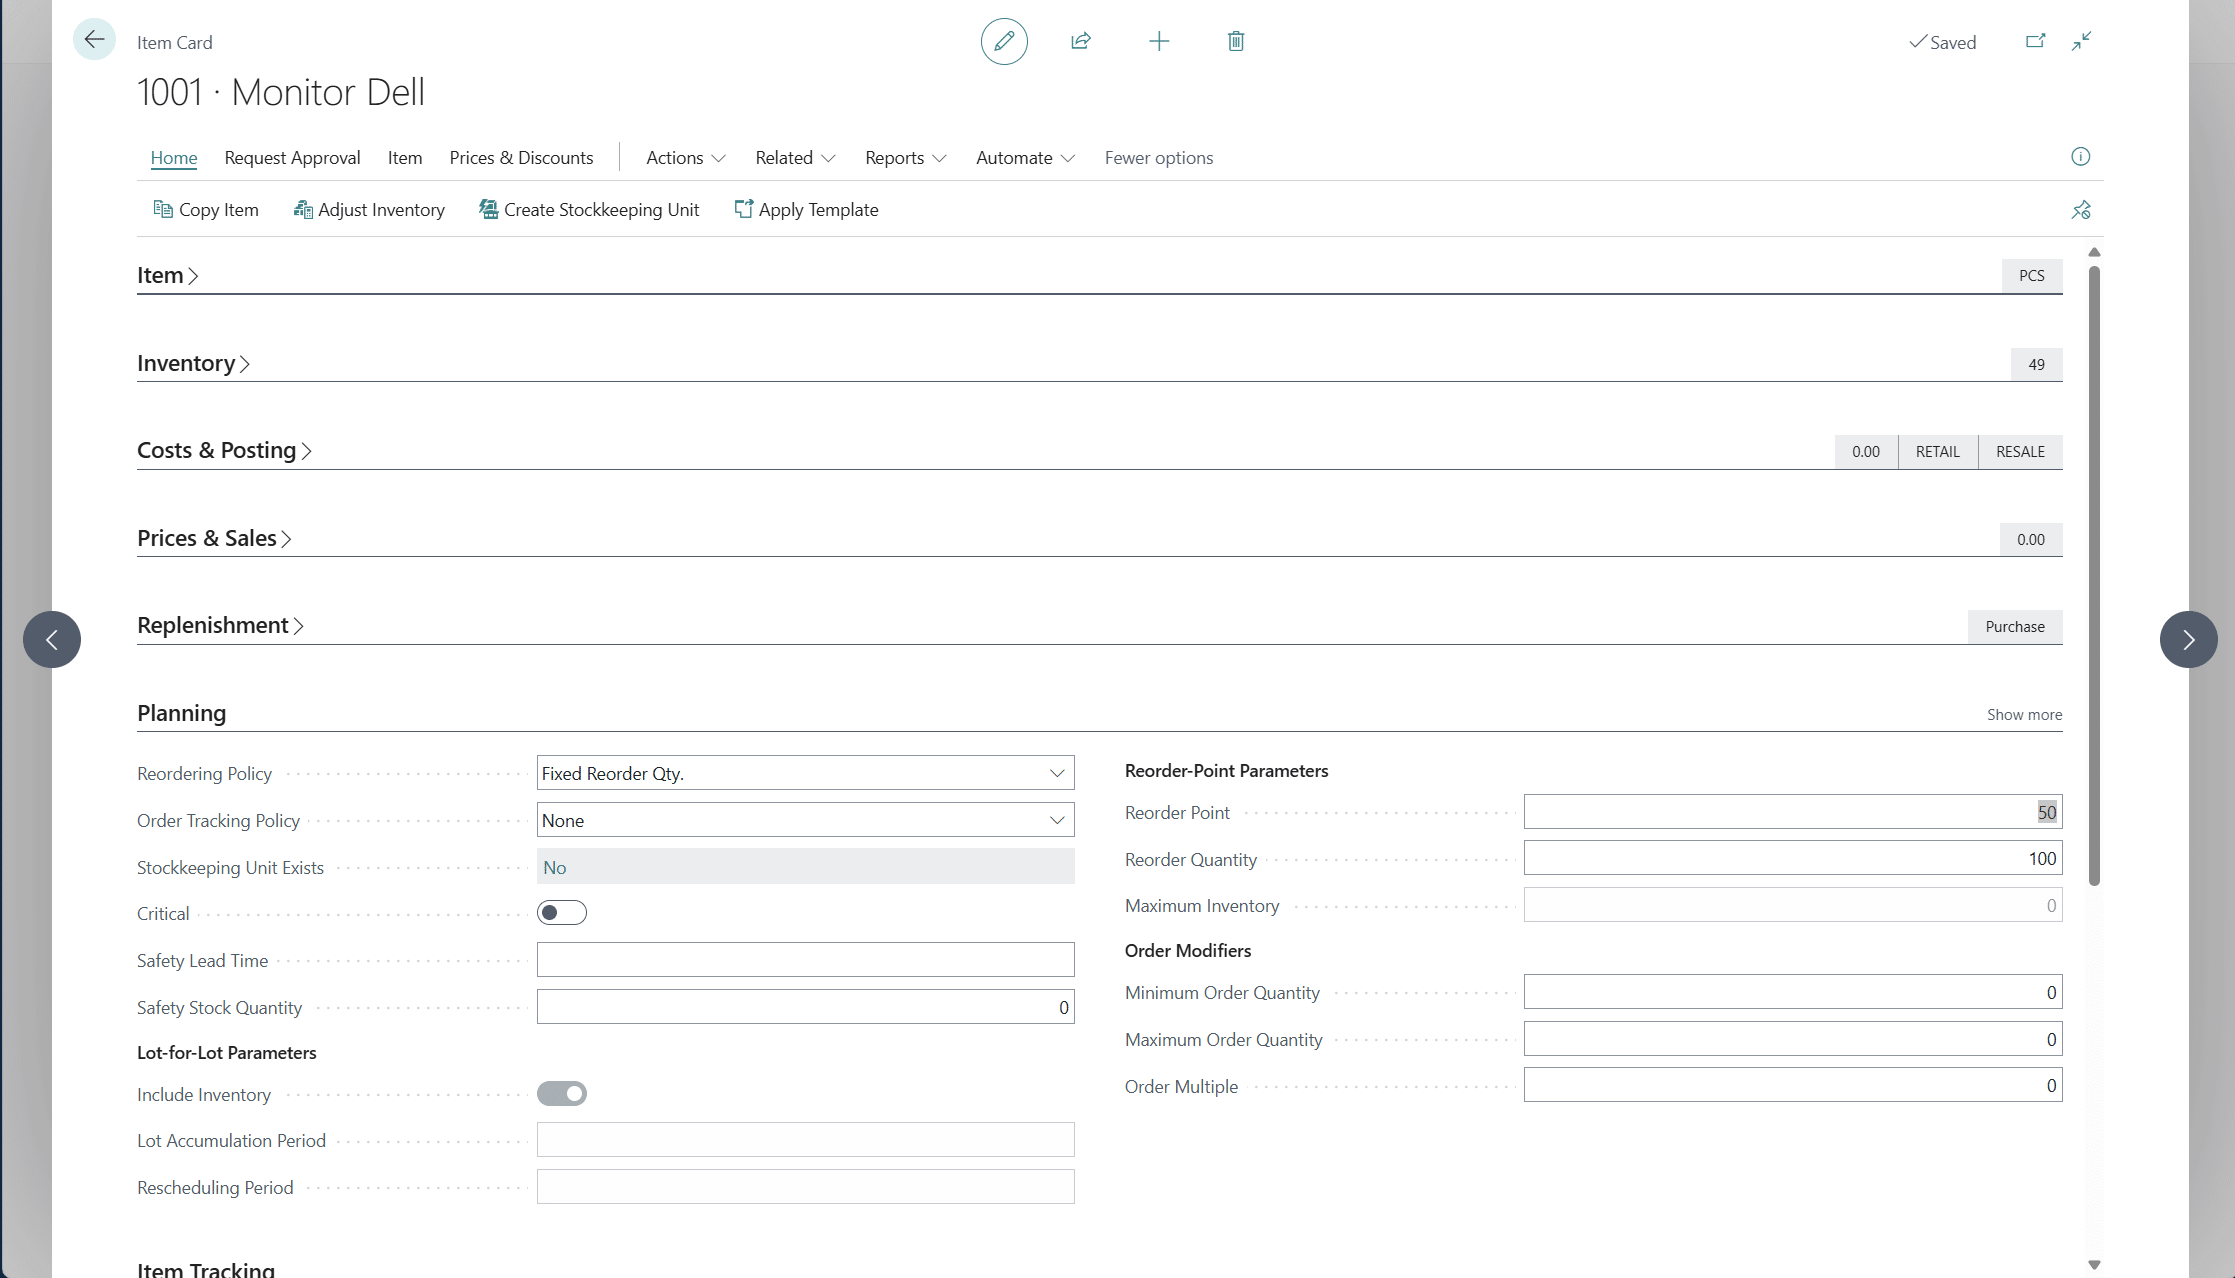Click the pin action bar icon
2235x1278 pixels.
2081,210
